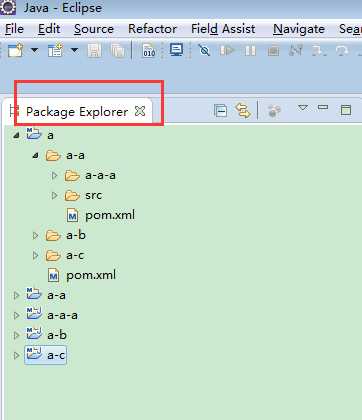Viewport: 362px width, 420px height.
Task: Open the Refactor menu
Action: click(152, 29)
